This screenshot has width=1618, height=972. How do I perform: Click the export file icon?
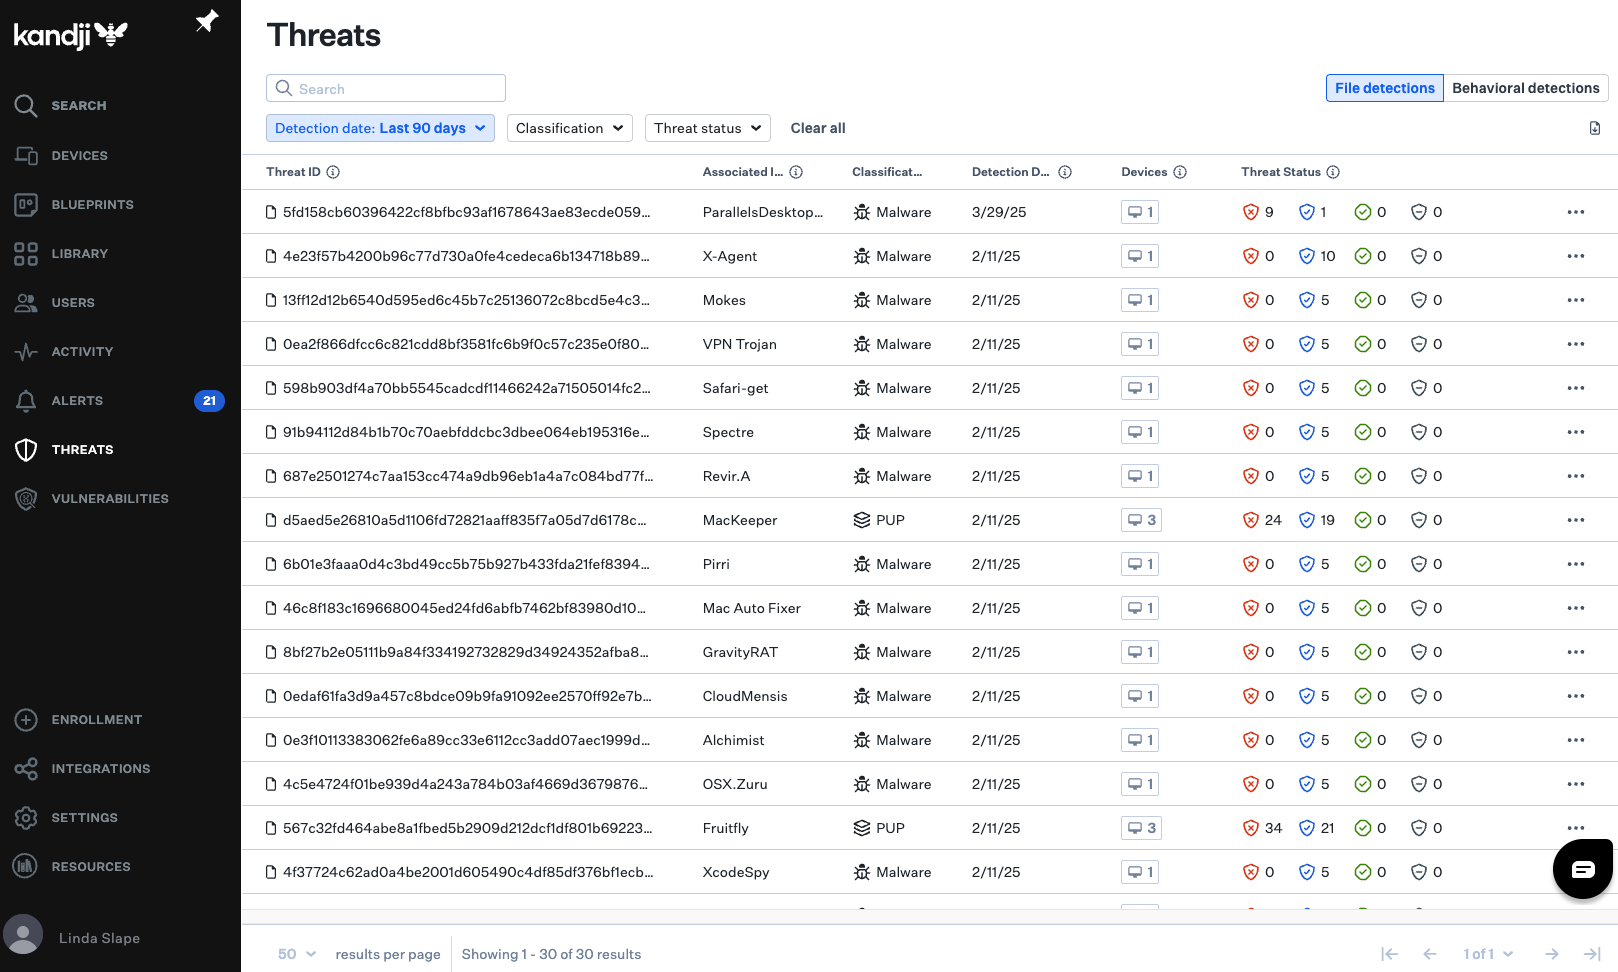coord(1595,128)
